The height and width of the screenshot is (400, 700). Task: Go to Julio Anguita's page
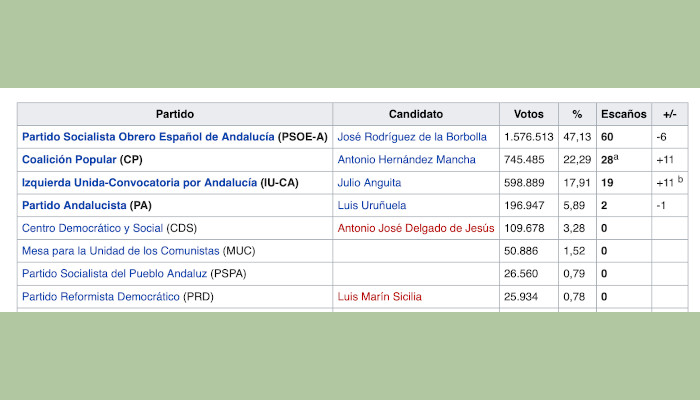[x=369, y=182]
